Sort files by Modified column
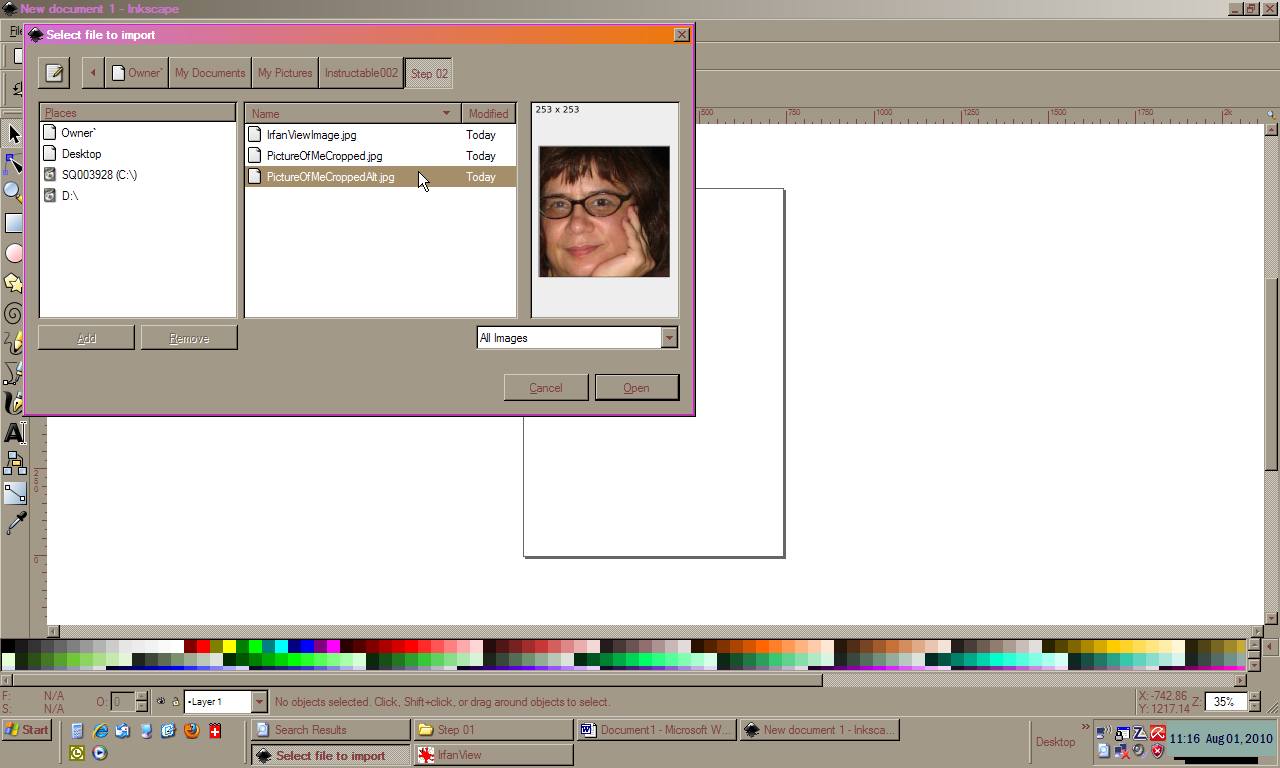 488,113
